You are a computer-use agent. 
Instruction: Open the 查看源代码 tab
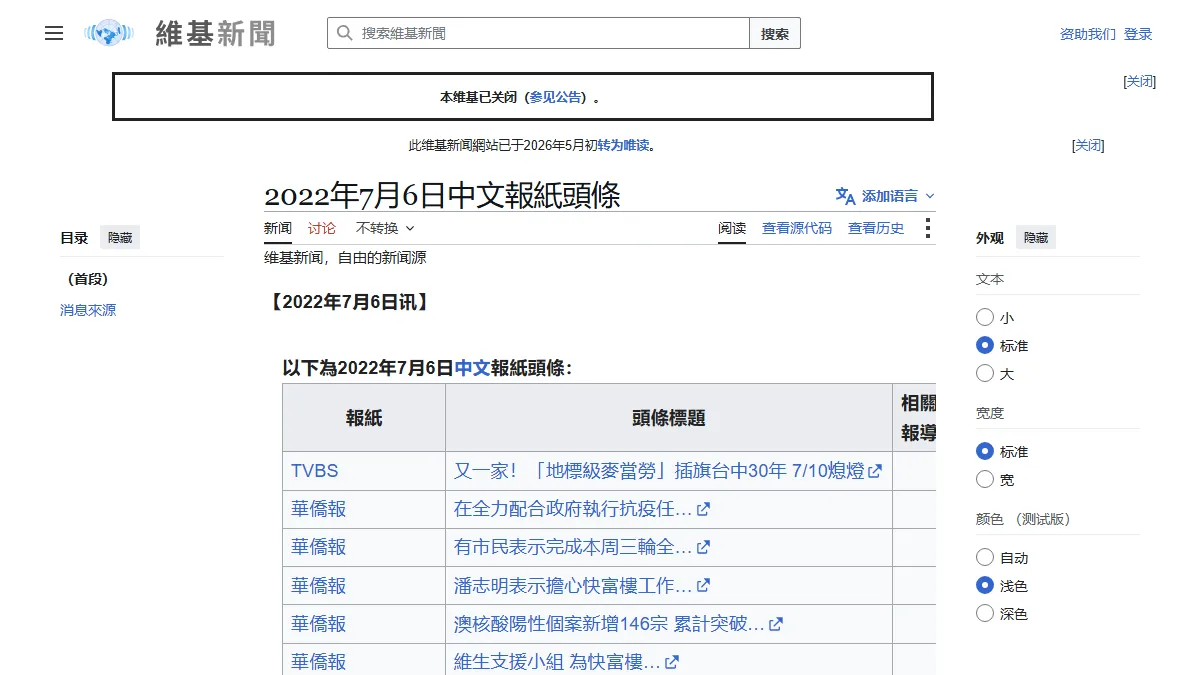pos(797,228)
